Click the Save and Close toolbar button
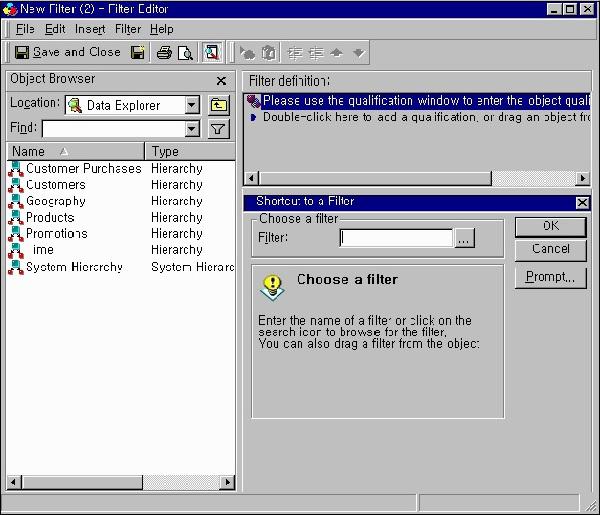This screenshot has width=600, height=515. [67, 52]
